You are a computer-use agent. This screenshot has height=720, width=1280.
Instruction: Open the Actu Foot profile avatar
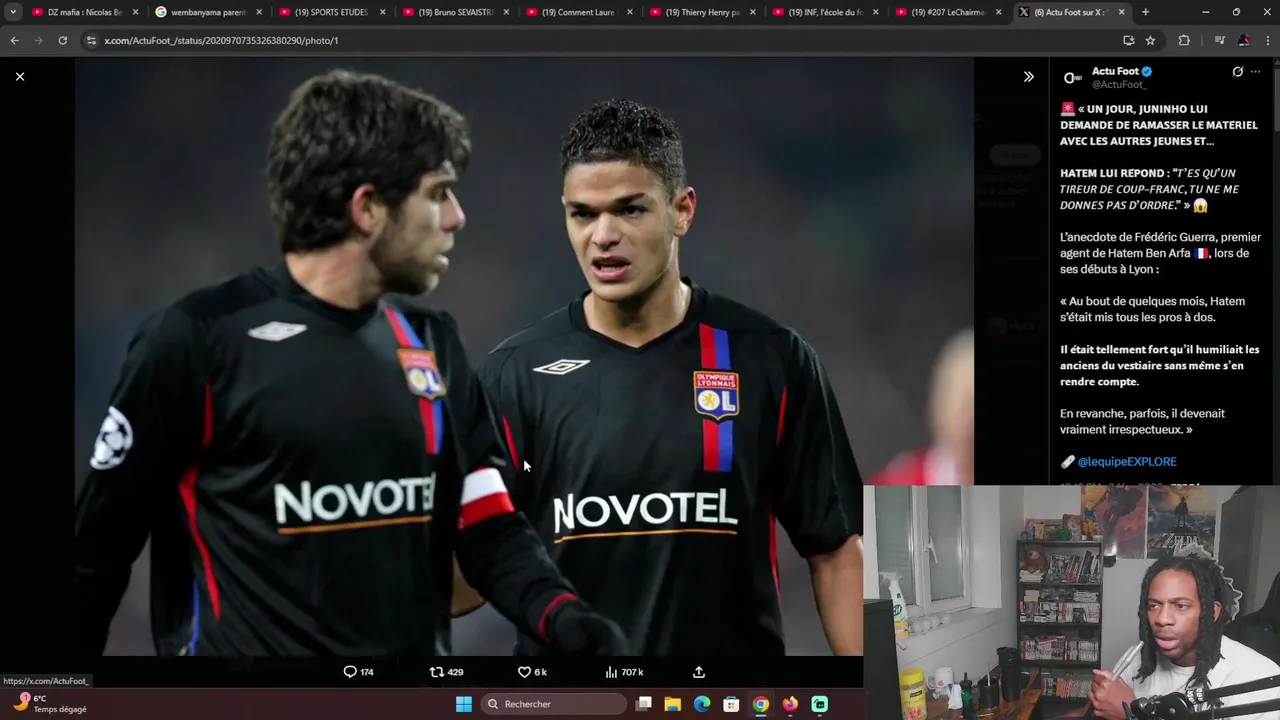point(1072,78)
